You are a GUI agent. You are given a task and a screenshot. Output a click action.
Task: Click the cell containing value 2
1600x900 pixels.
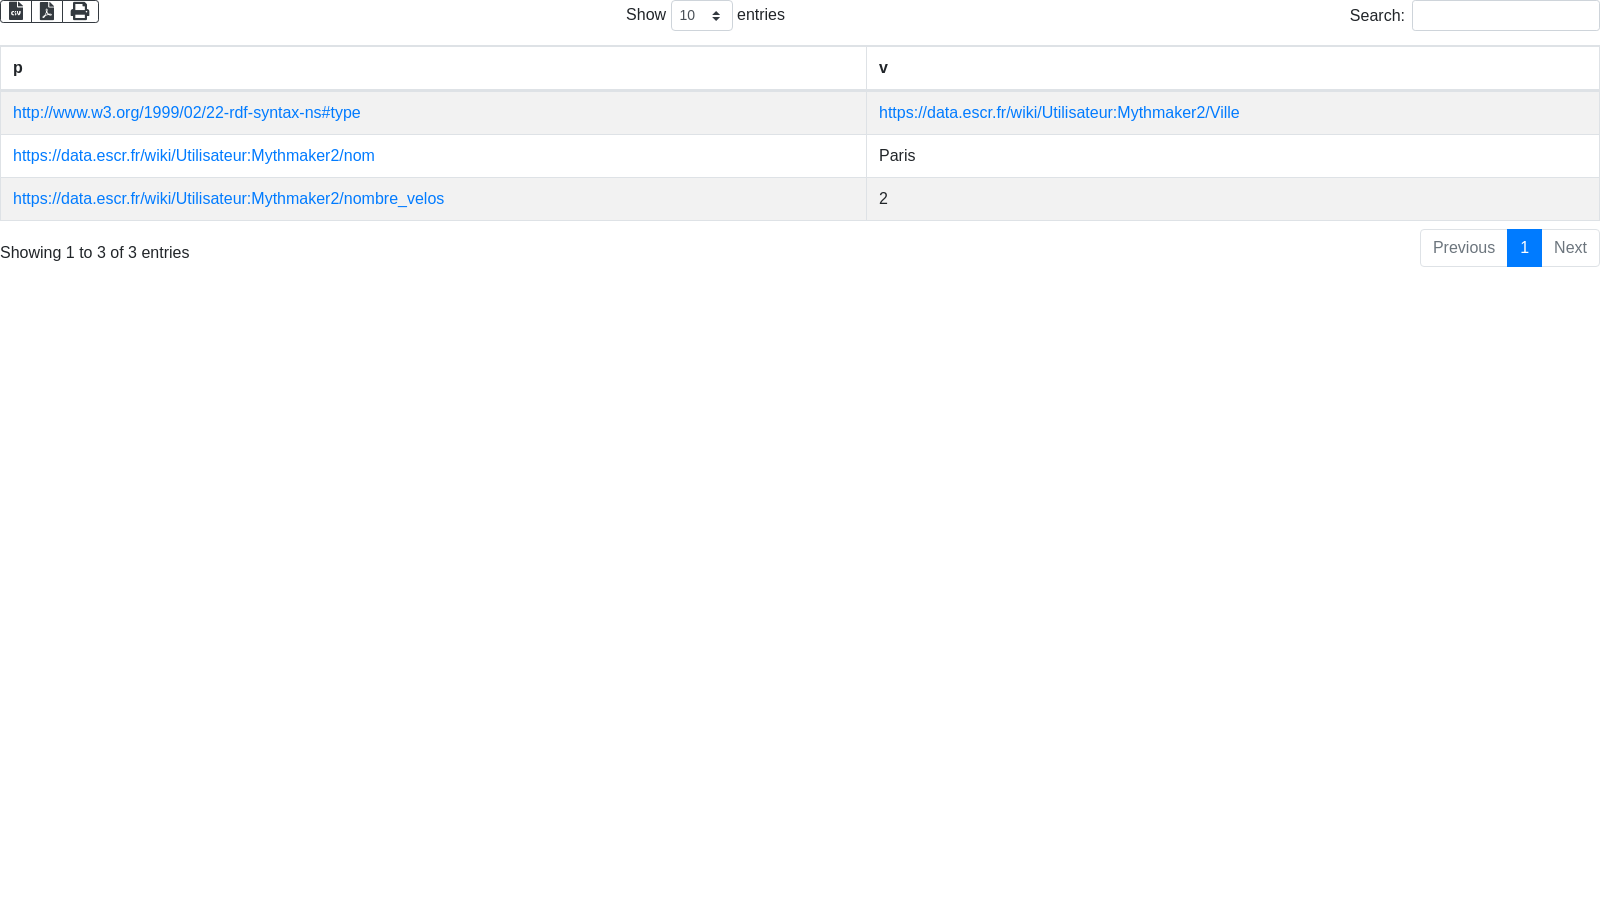[x=883, y=199]
